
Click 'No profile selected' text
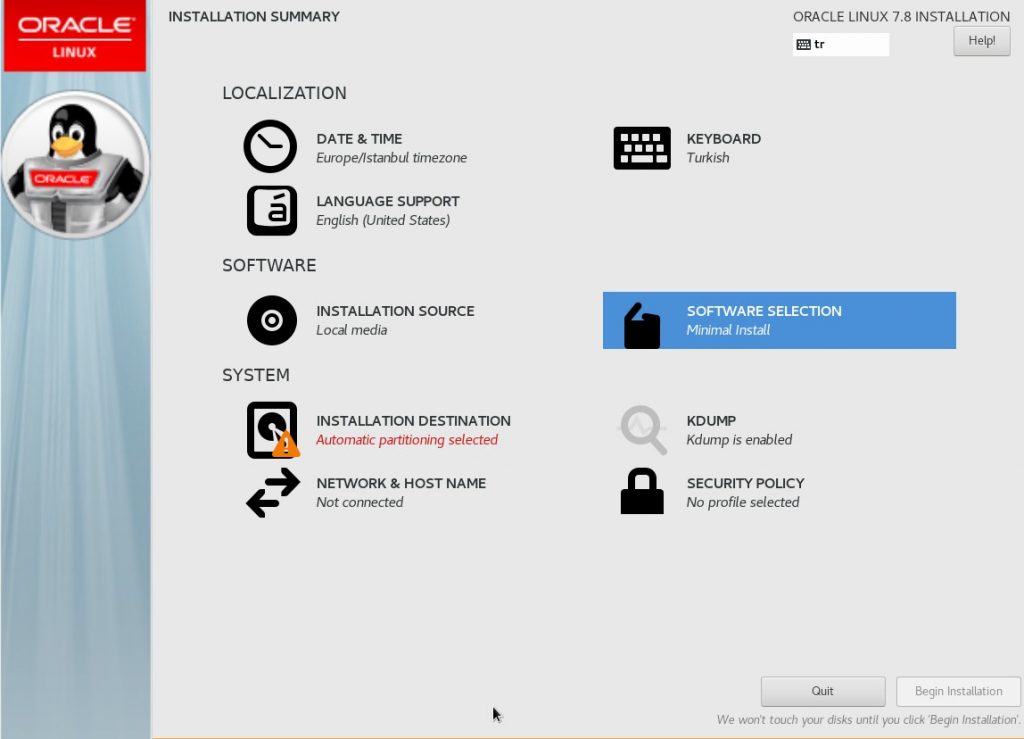[743, 503]
